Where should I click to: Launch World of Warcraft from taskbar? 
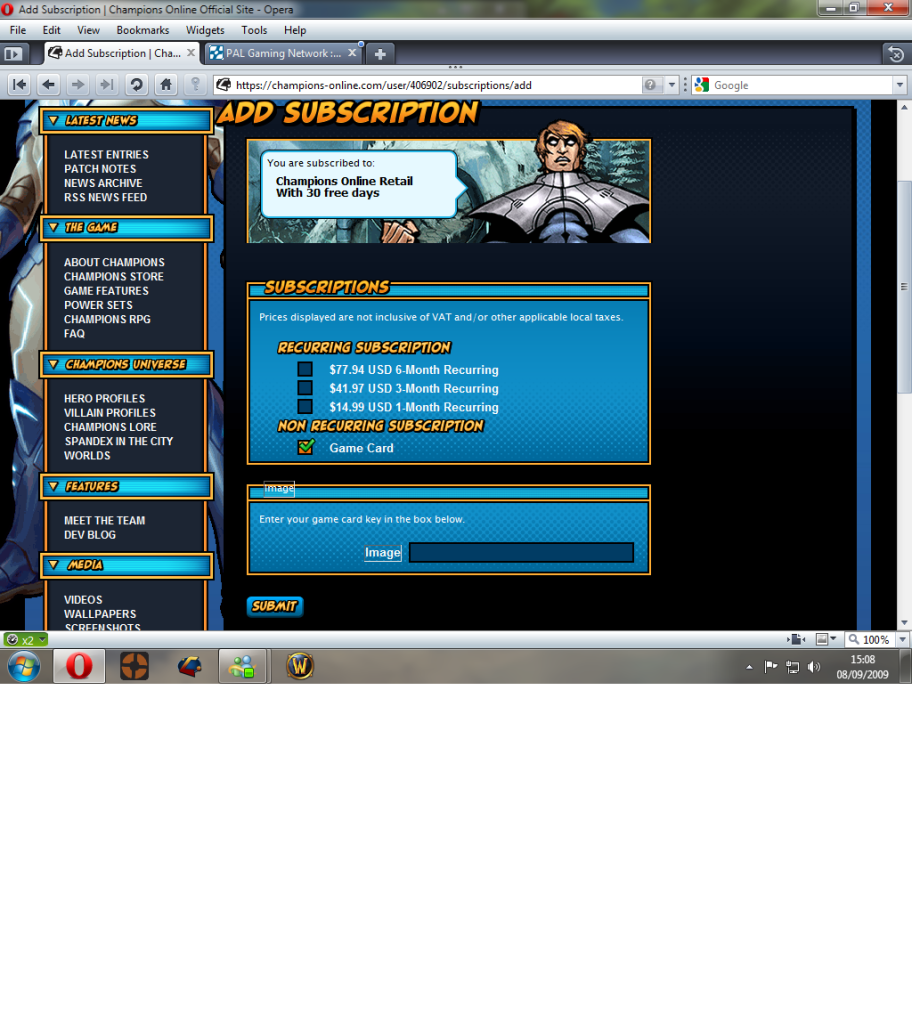300,666
